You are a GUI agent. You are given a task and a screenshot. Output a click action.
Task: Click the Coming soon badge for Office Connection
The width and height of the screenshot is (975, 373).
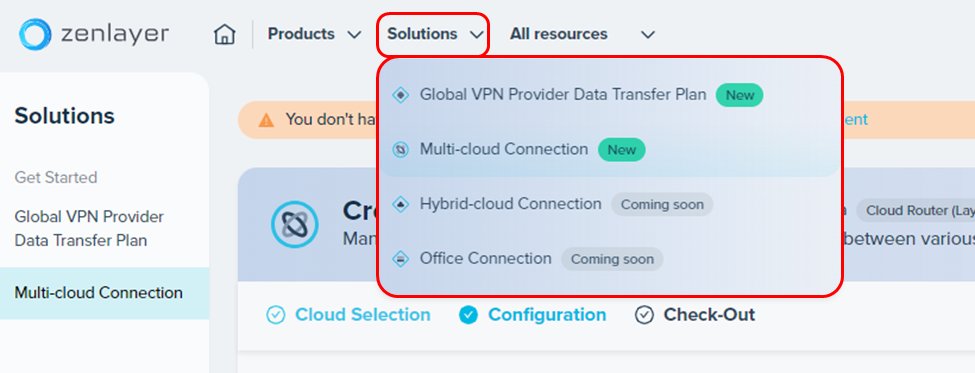click(612, 259)
